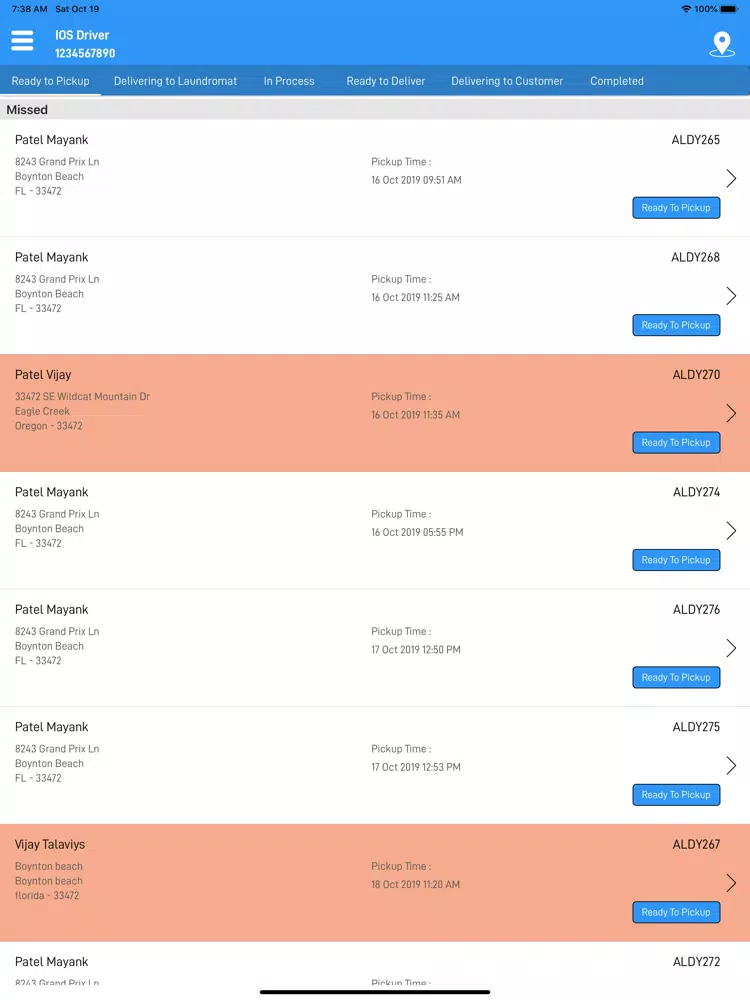This screenshot has height=1000, width=750.
Task: Check battery status icon in status bar
Action: 729,9
